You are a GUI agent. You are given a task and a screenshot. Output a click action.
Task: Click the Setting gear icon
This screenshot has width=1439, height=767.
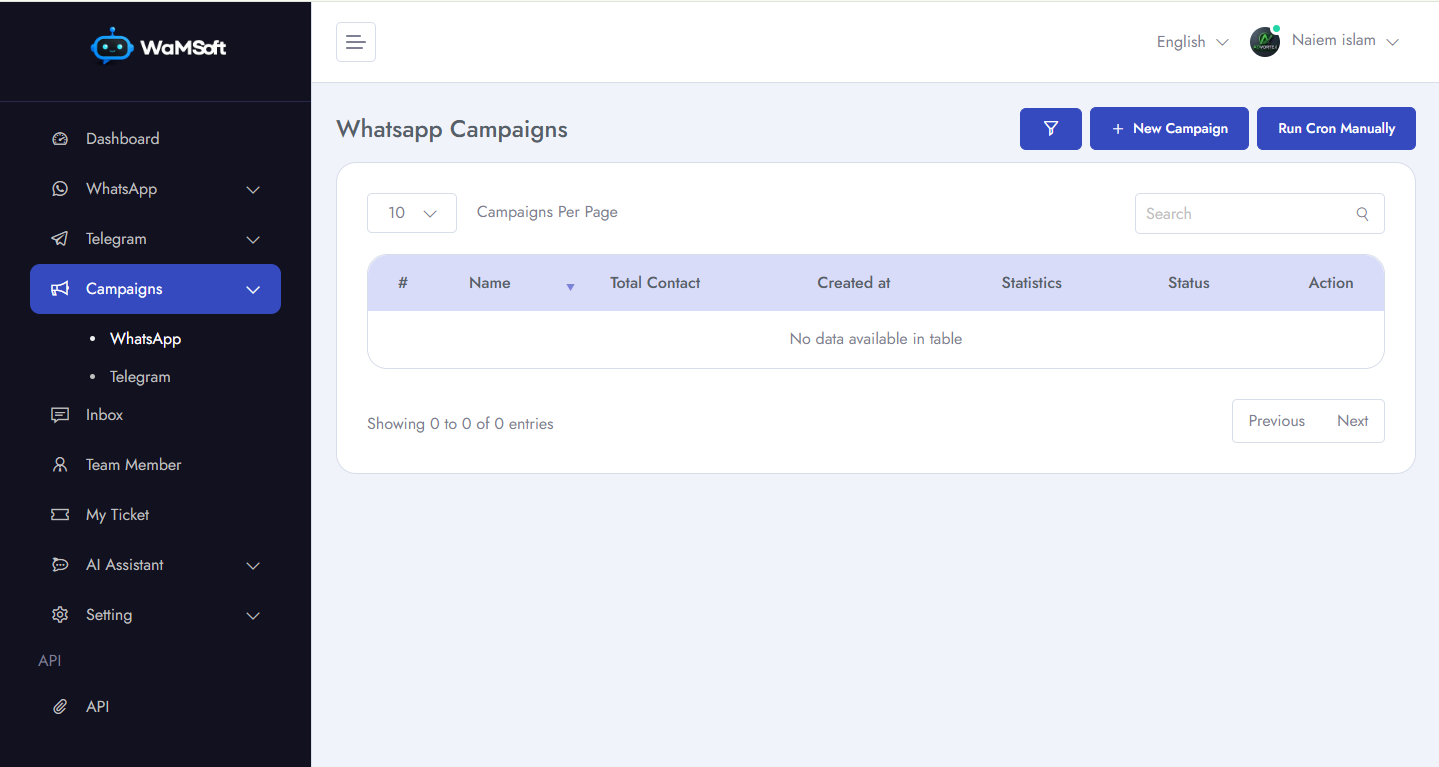pyautogui.click(x=60, y=615)
